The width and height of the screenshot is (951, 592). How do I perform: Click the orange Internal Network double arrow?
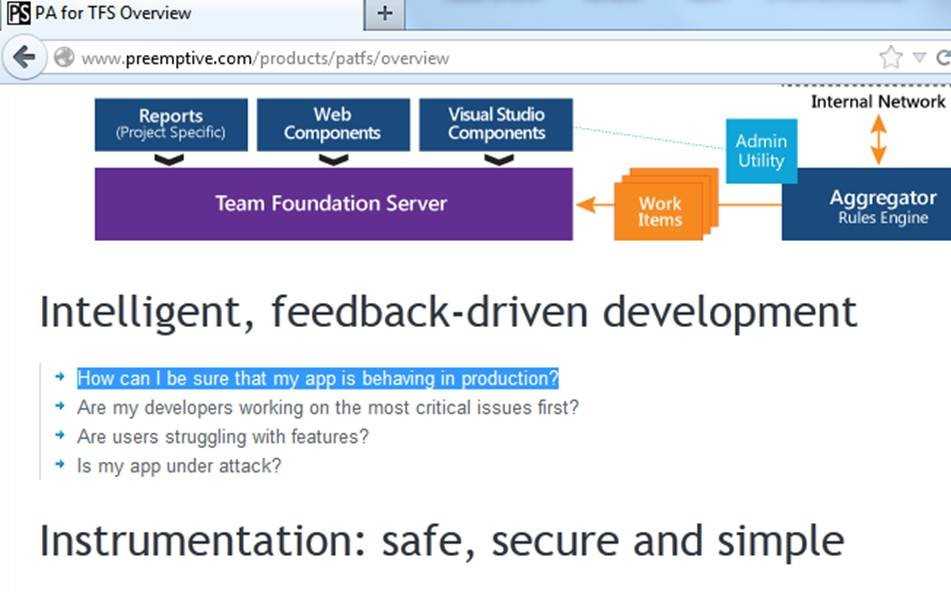coord(878,139)
